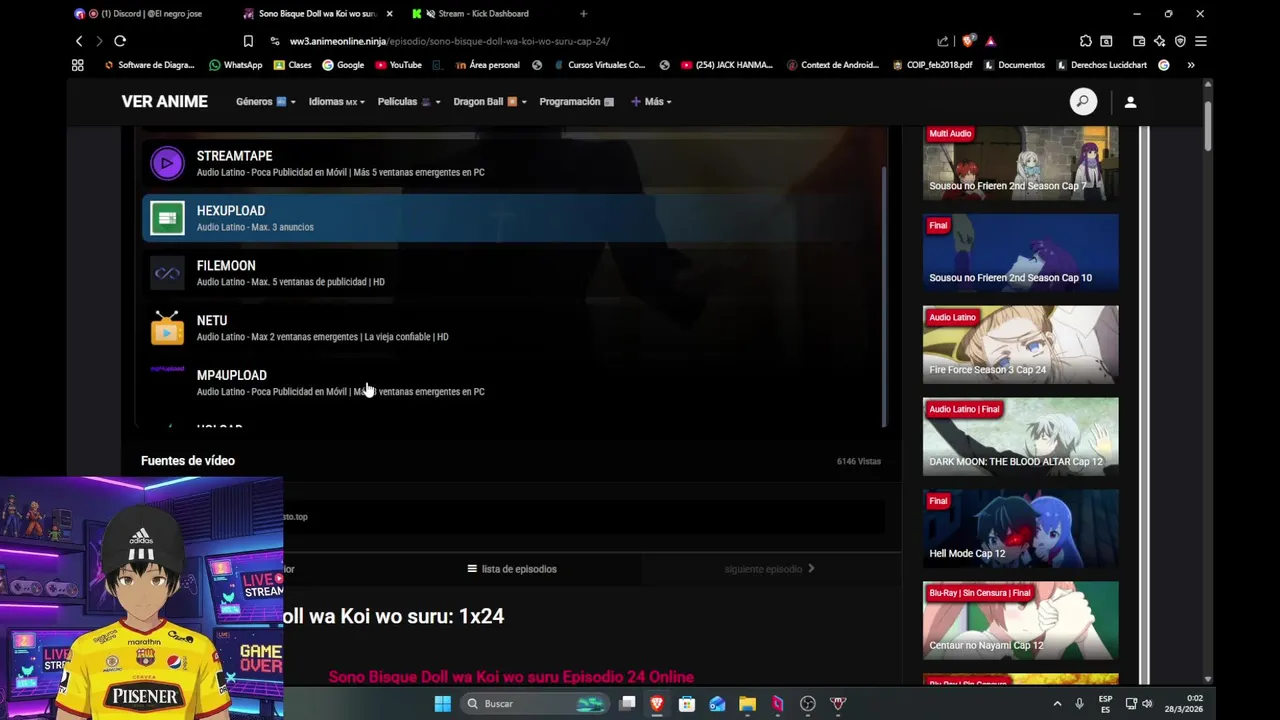Expand the Dragon Ball dropdown
1280x720 pixels.
[489, 101]
